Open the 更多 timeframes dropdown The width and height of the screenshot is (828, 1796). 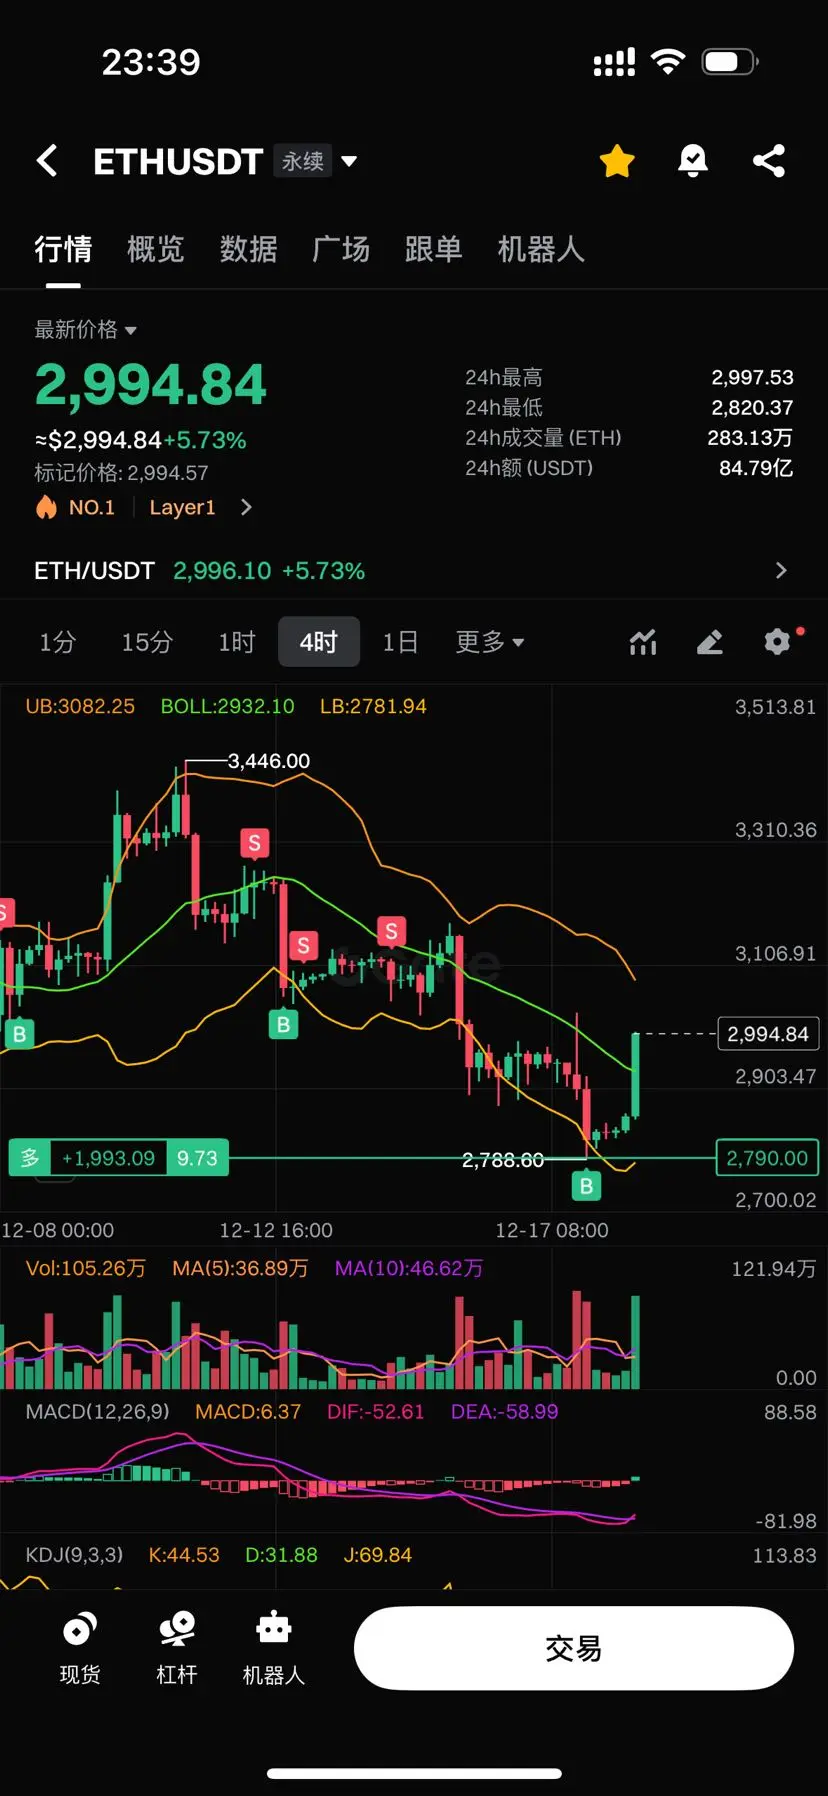490,642
